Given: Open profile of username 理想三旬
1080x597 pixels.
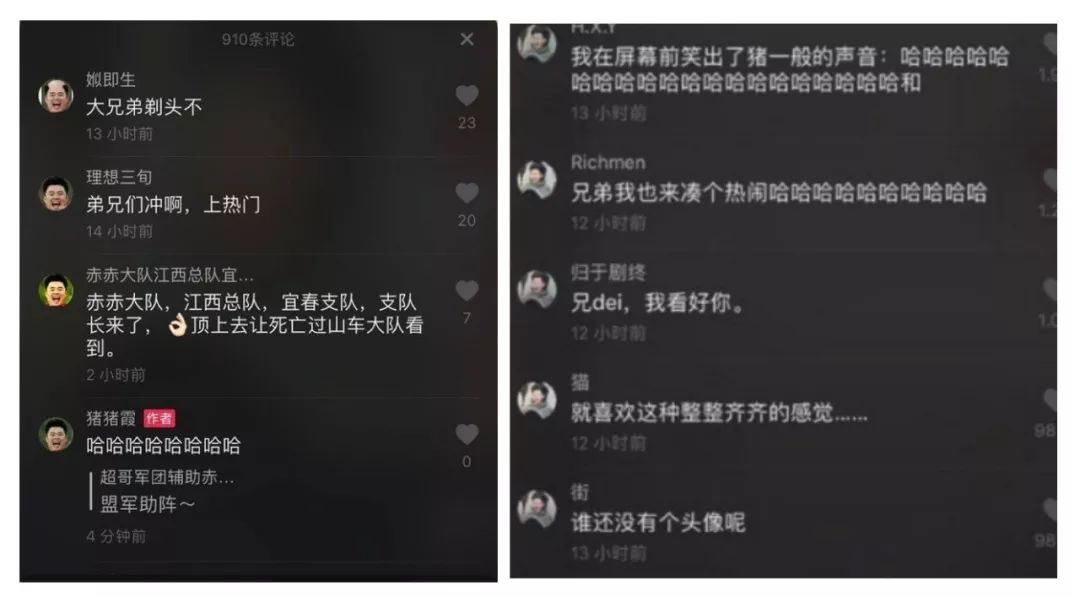Looking at the screenshot, I should tap(119, 177).
